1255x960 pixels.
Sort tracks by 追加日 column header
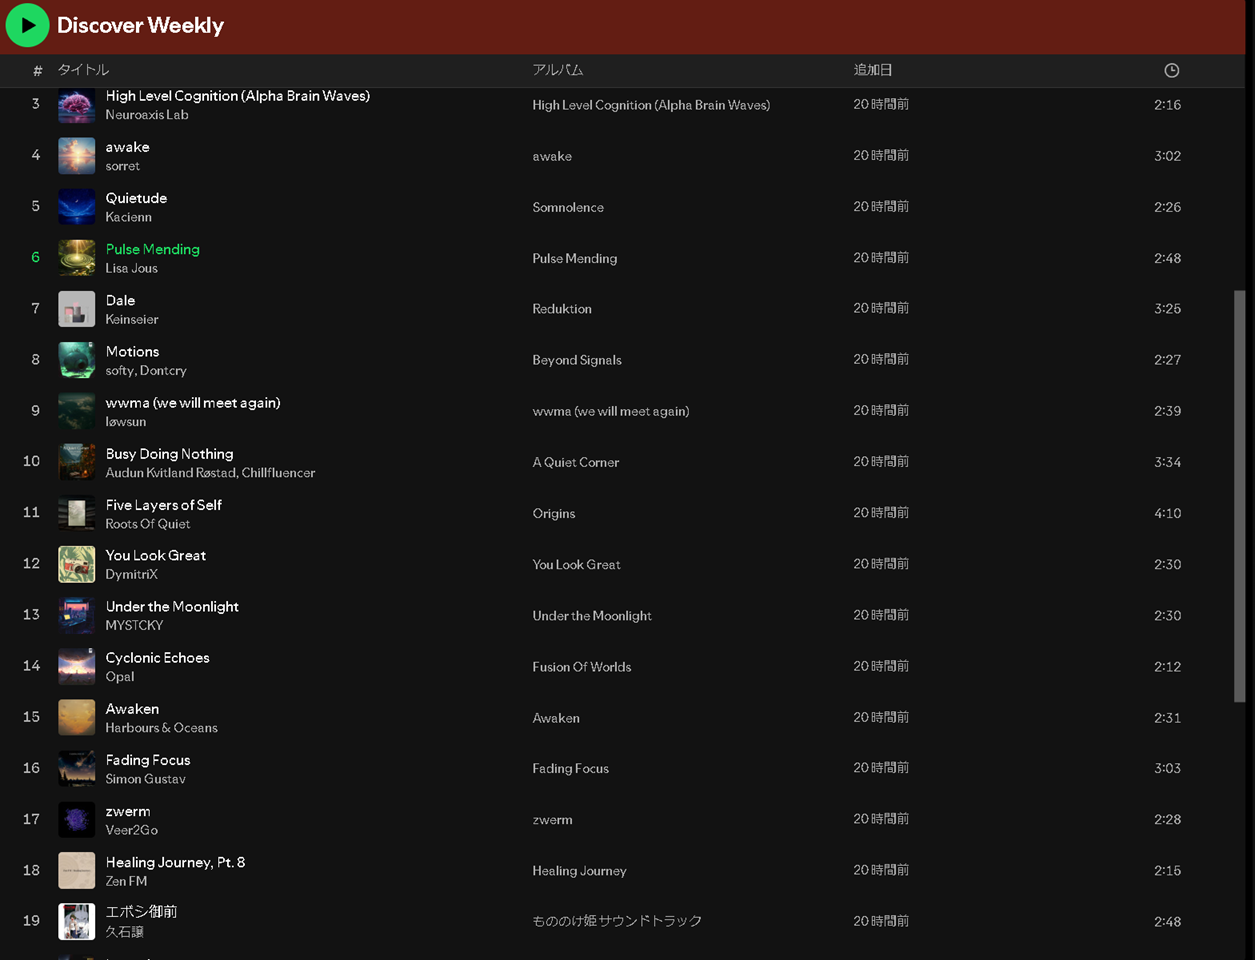coord(872,70)
